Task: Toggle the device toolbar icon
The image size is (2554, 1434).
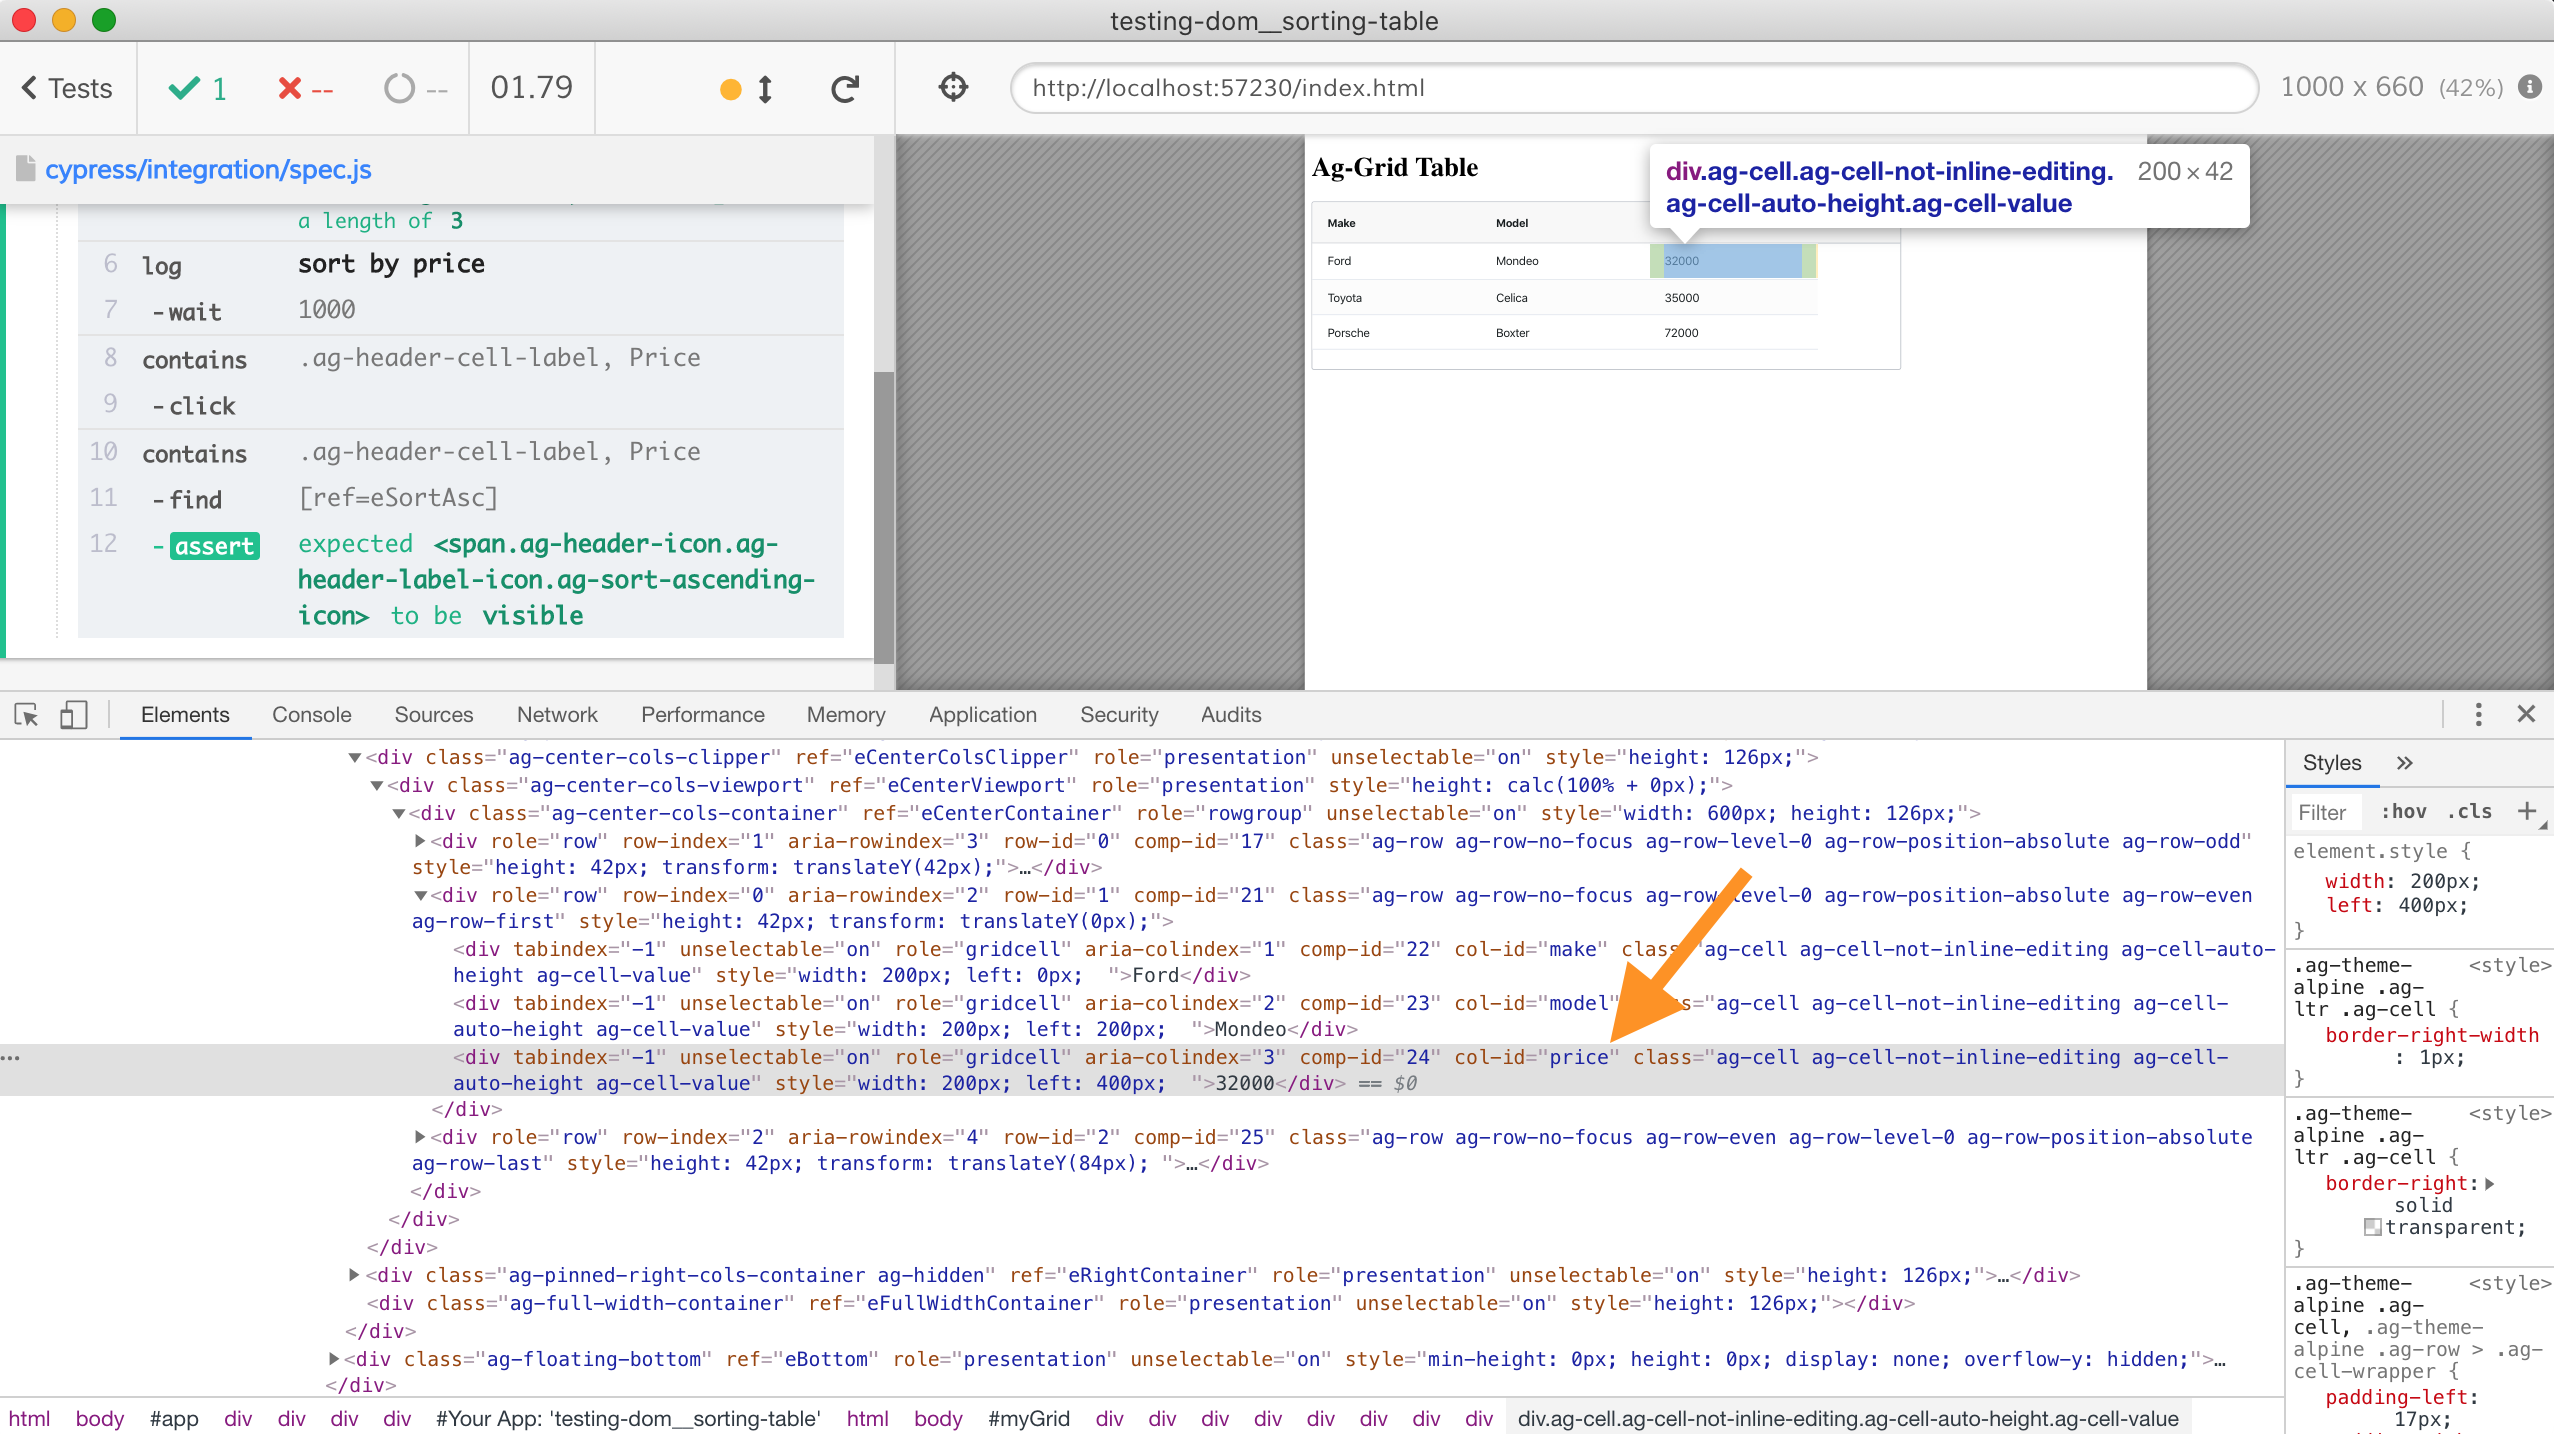Action: pos(73,715)
